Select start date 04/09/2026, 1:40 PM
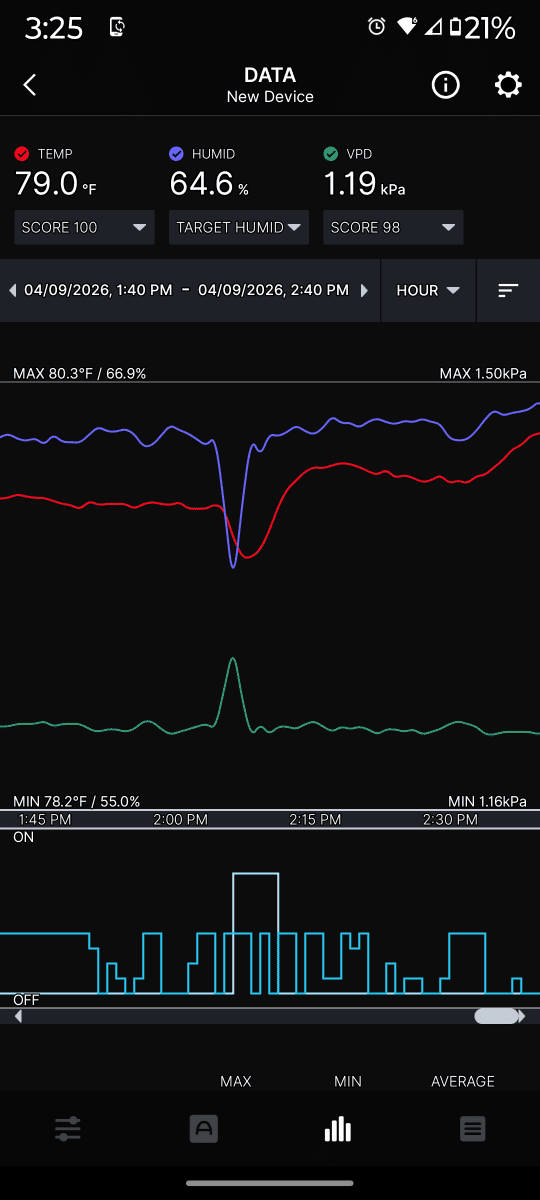Image resolution: width=540 pixels, height=1200 pixels. [x=98, y=290]
